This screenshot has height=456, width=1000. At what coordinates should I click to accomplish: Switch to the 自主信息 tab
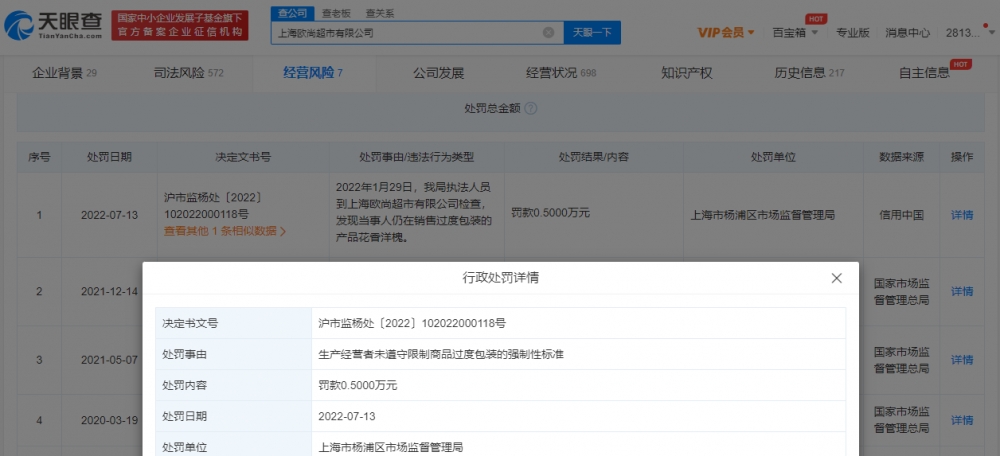pyautogui.click(x=924, y=73)
